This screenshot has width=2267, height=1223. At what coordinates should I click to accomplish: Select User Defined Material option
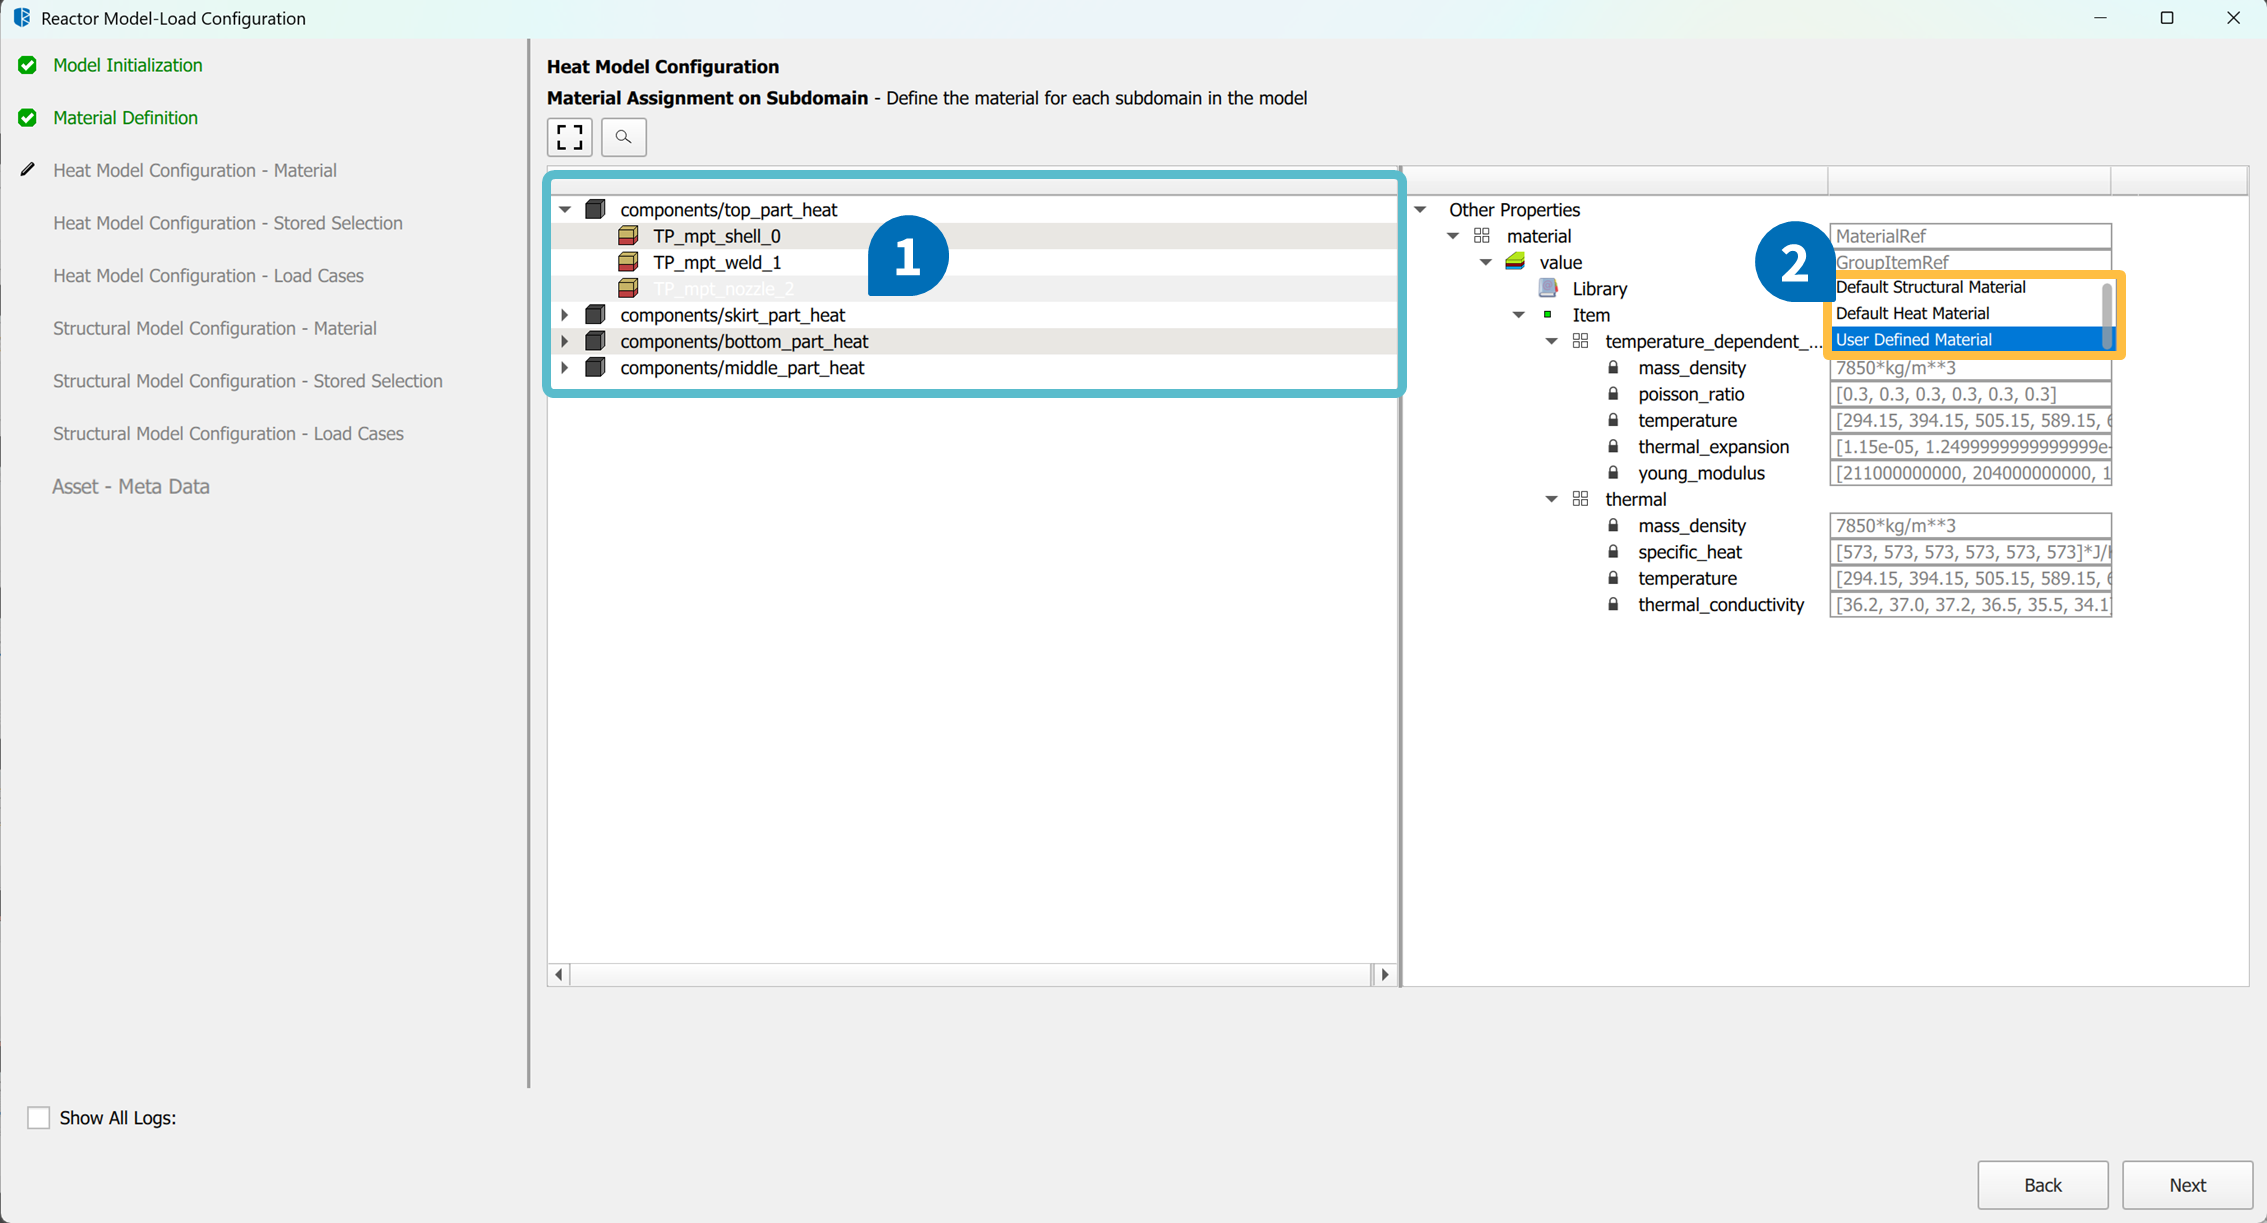(1913, 340)
